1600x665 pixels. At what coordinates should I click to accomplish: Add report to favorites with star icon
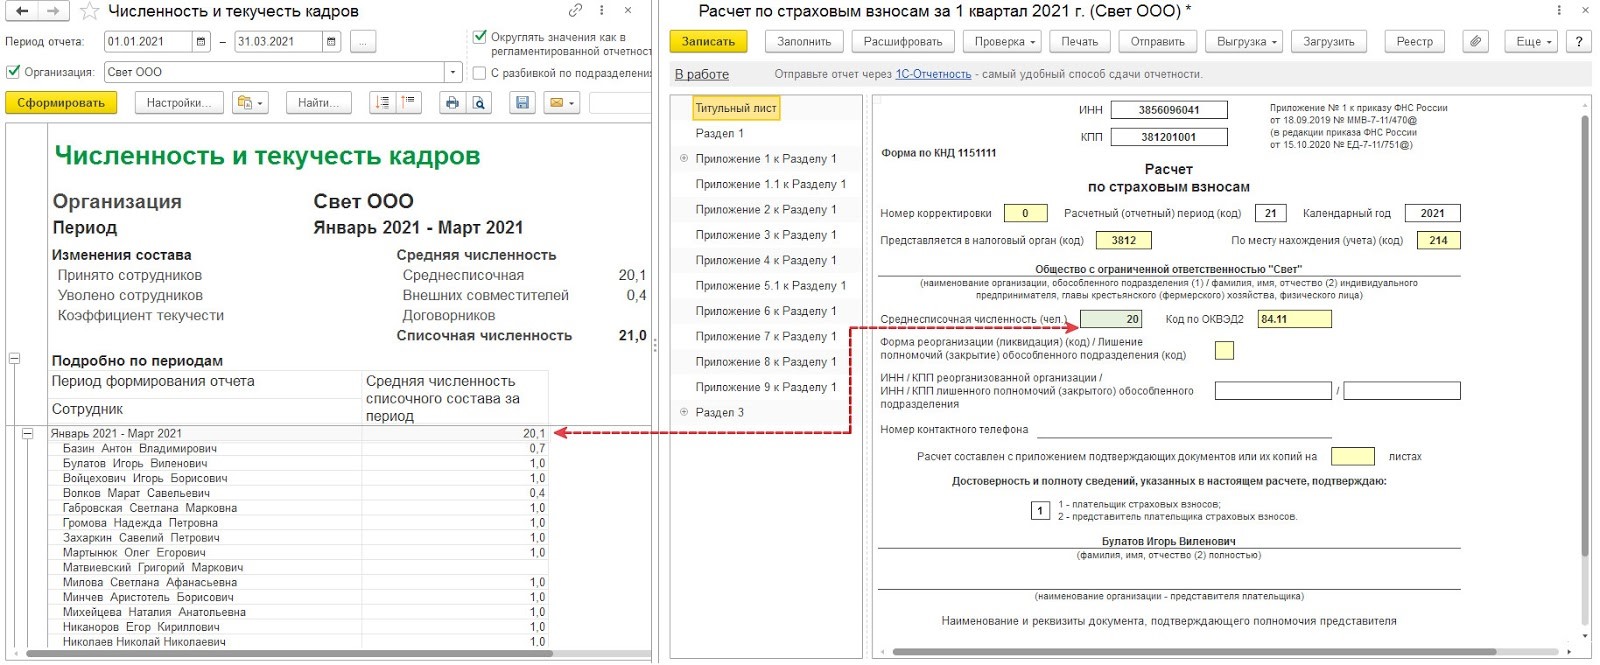(89, 11)
